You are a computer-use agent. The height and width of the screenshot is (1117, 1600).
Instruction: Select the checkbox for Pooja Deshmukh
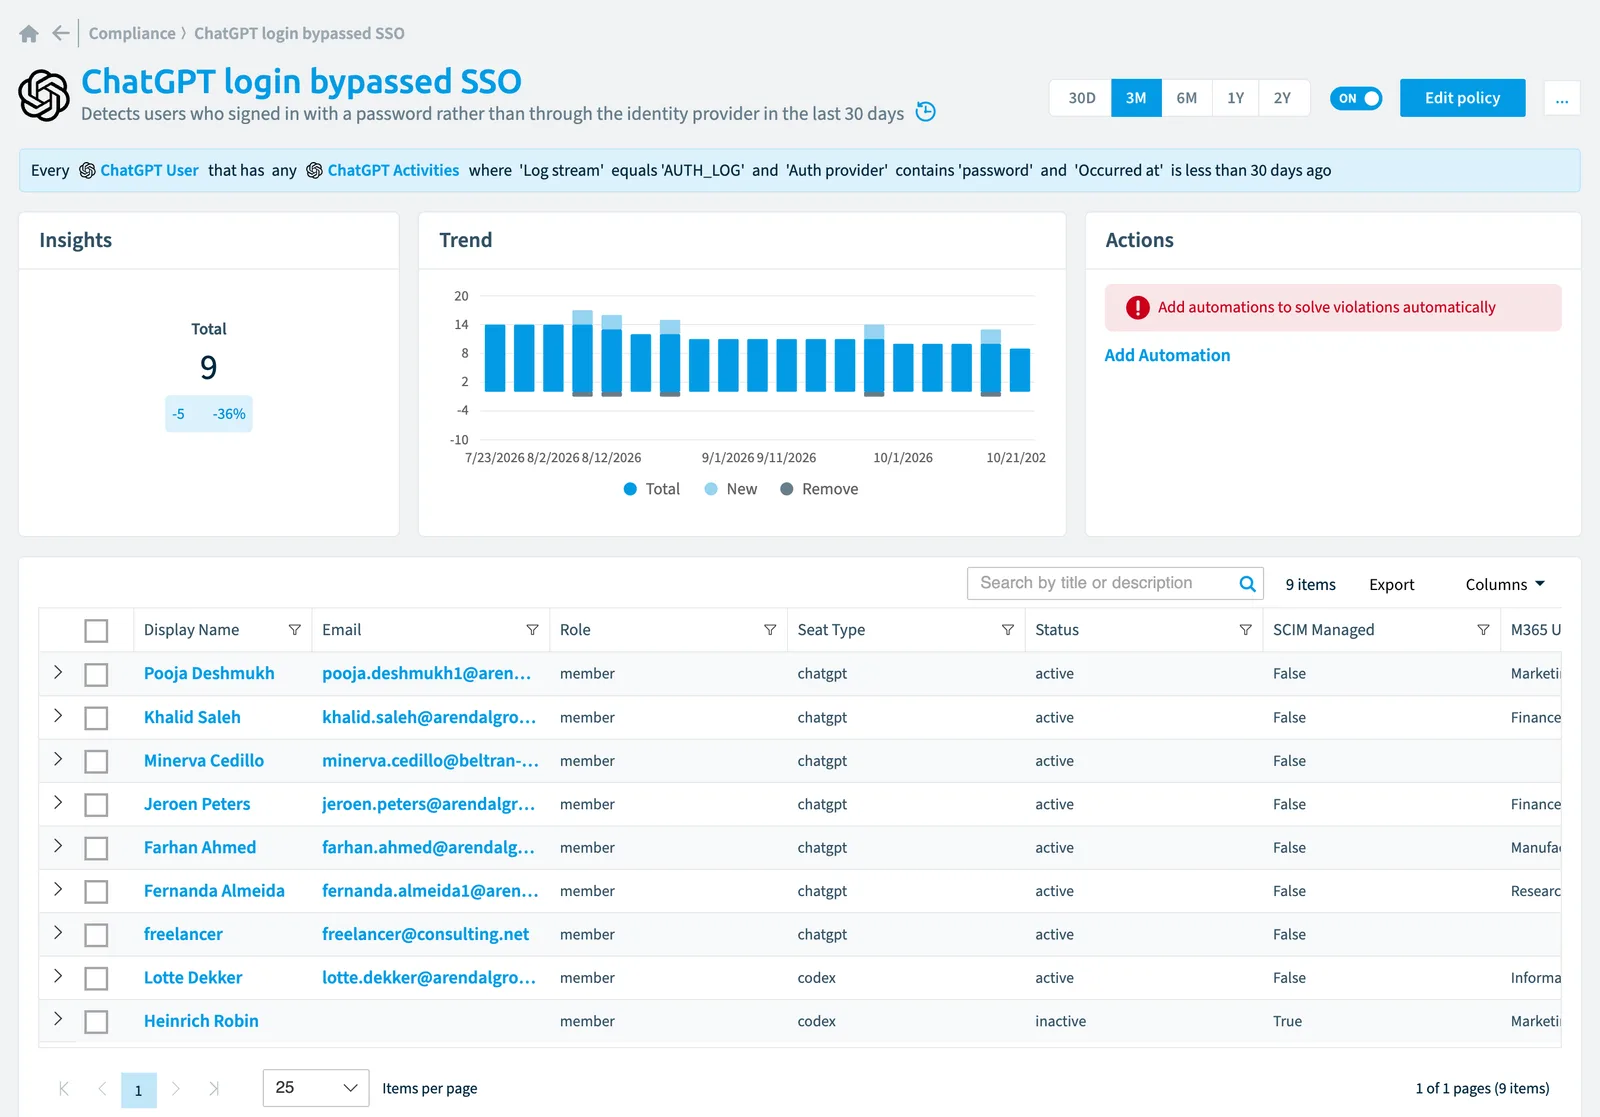[96, 675]
